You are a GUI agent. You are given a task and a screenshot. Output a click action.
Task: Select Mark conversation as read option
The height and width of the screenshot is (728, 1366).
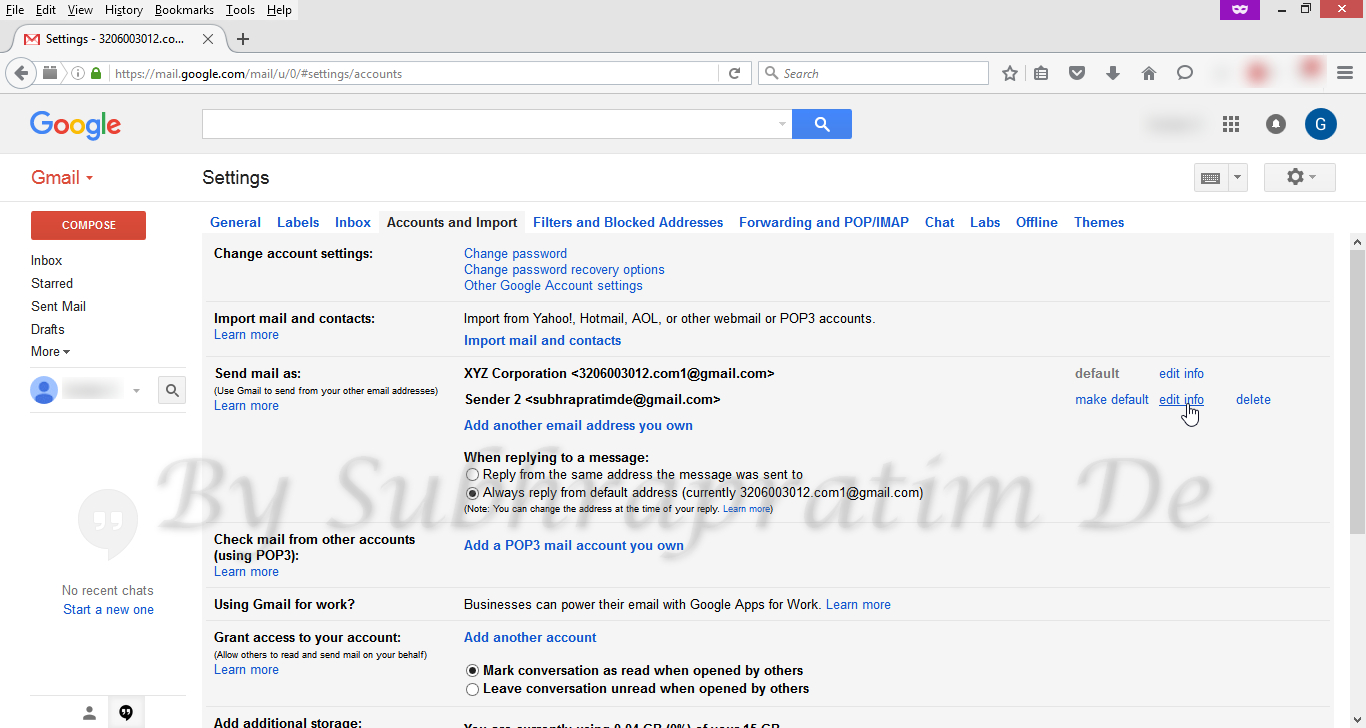click(x=473, y=671)
